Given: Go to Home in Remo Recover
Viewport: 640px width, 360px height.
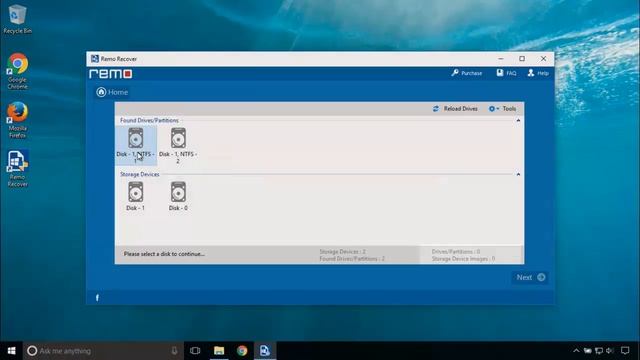Looking at the screenshot, I should (x=112, y=92).
